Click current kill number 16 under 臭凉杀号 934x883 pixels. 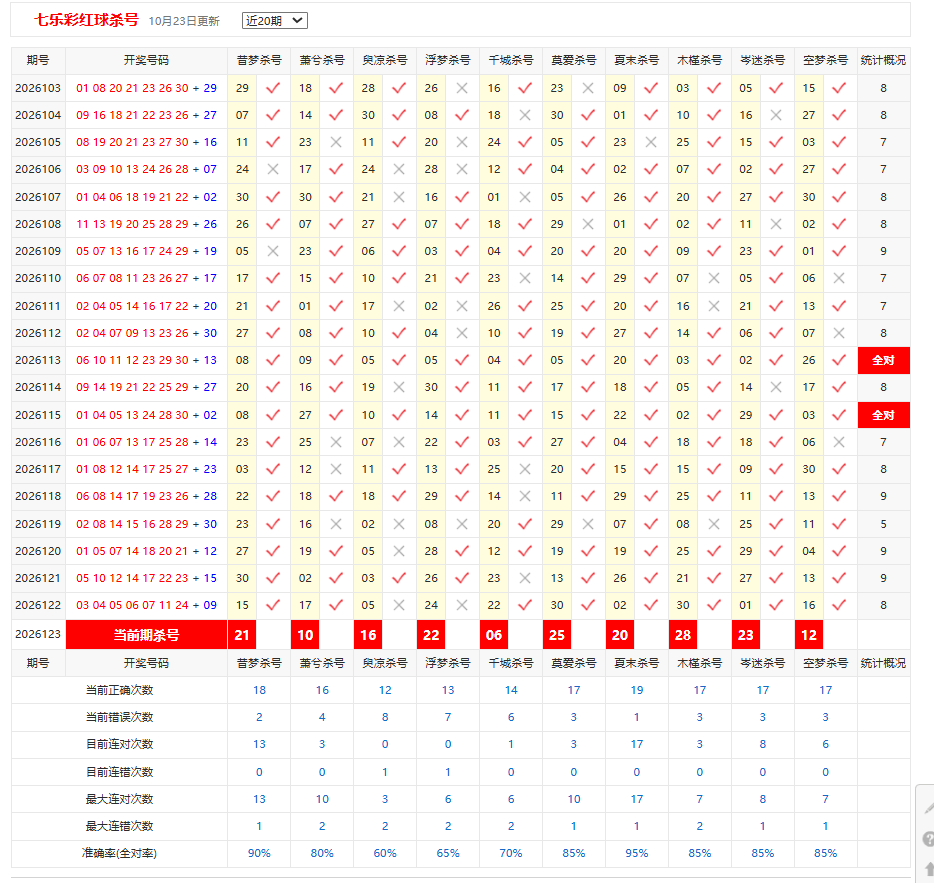click(368, 635)
